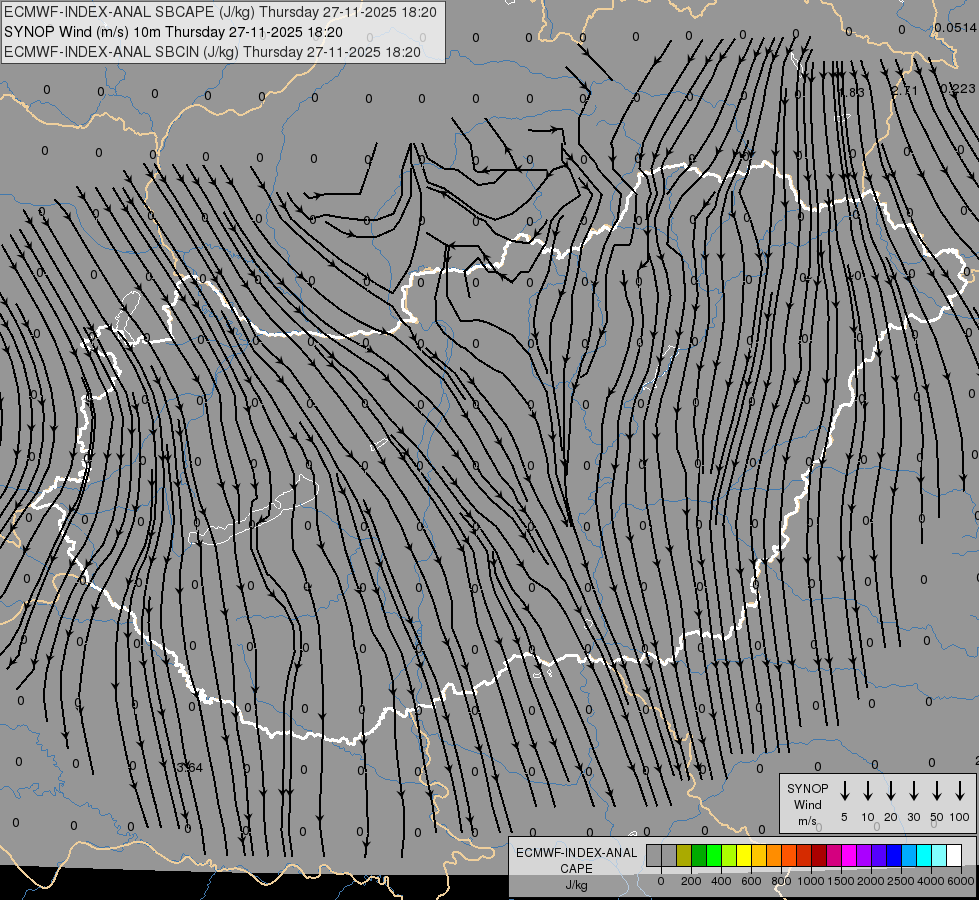This screenshot has width=979, height=900.
Task: Select the dark maroon red CAPE swatch
Action: pyautogui.click(x=820, y=856)
